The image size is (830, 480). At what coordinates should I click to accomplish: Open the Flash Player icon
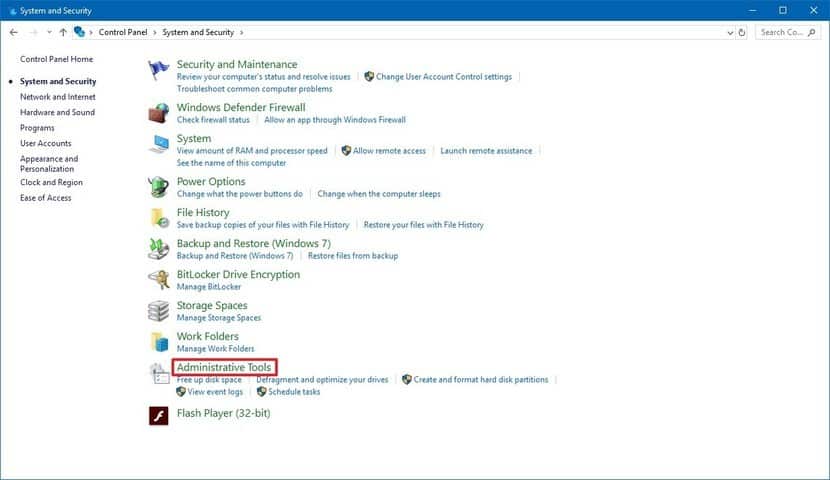pos(159,415)
